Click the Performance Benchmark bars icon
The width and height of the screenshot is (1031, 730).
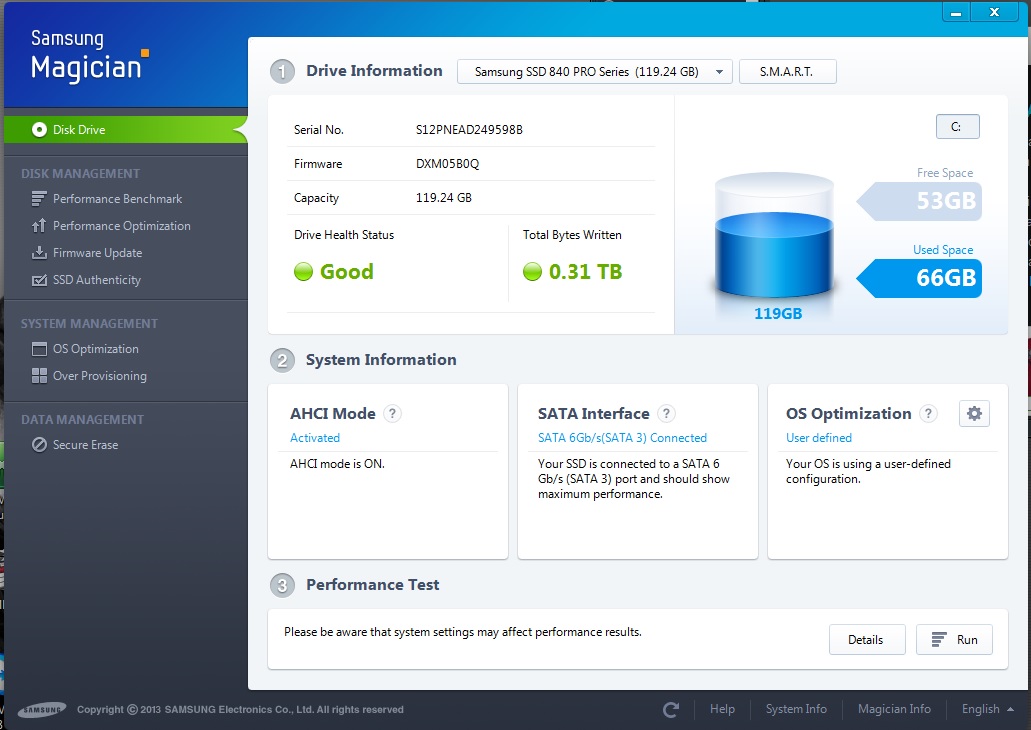pos(39,199)
